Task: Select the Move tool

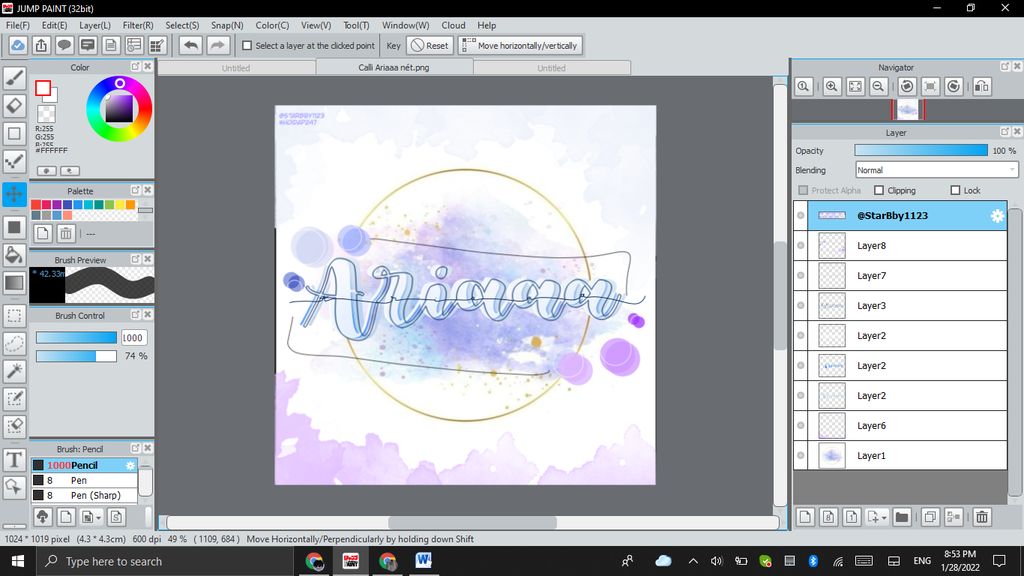Action: tap(14, 194)
